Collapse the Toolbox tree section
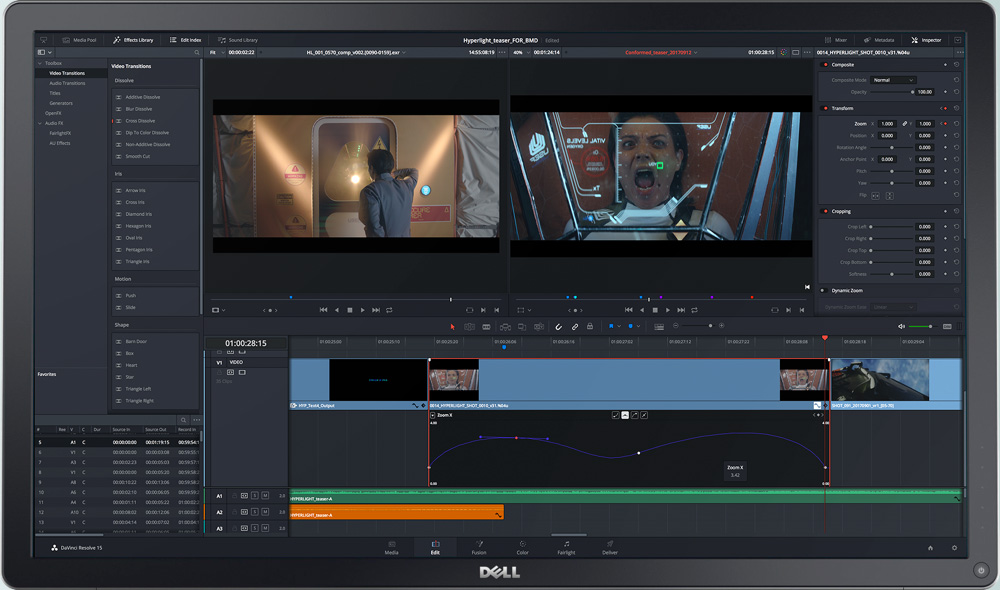The height and width of the screenshot is (590, 1000). point(40,63)
